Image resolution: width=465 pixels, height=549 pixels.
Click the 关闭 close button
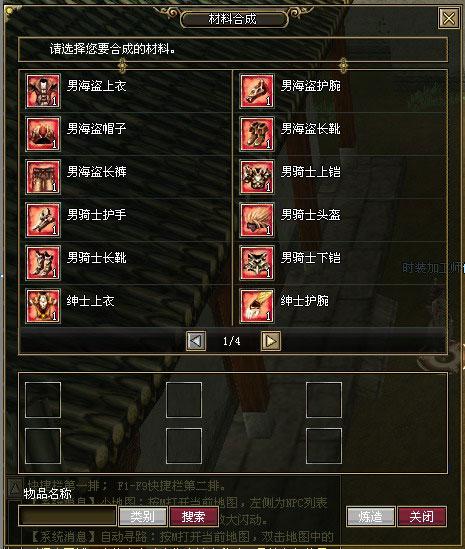422,516
